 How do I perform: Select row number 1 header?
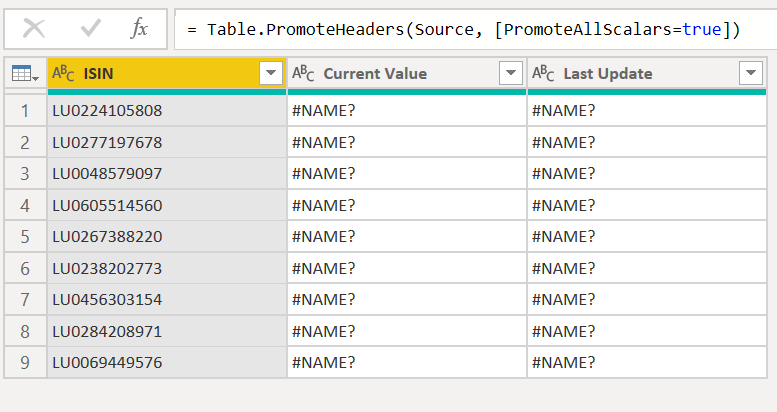click(x=25, y=110)
